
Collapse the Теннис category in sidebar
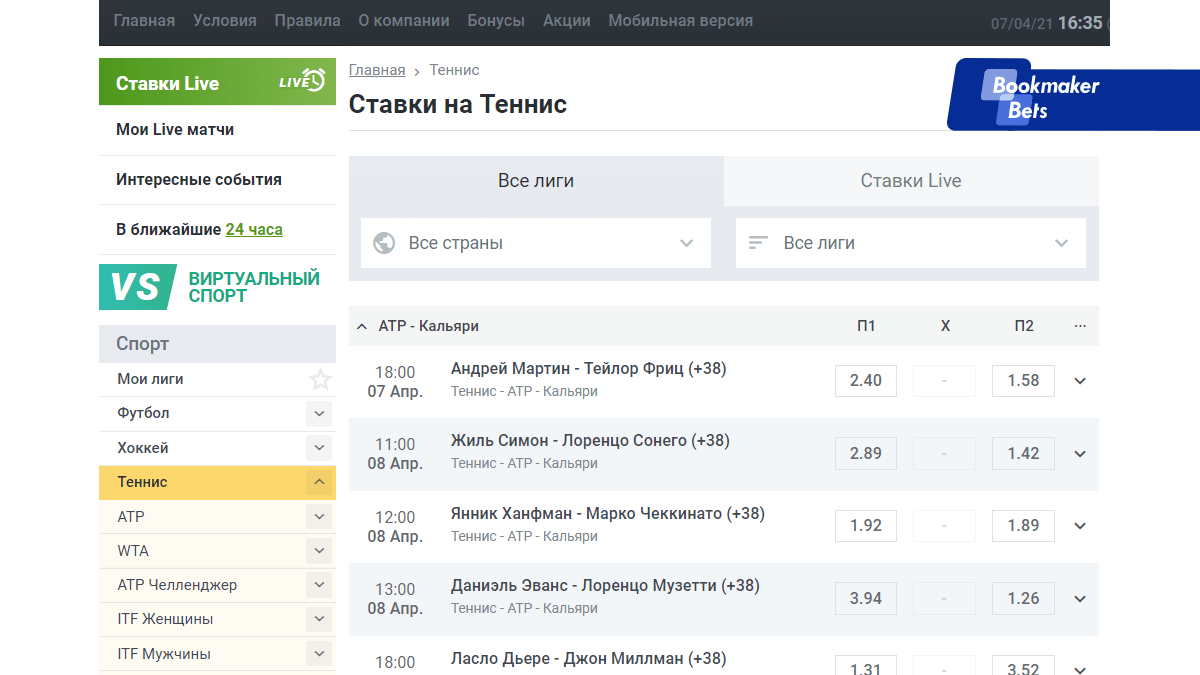point(319,482)
